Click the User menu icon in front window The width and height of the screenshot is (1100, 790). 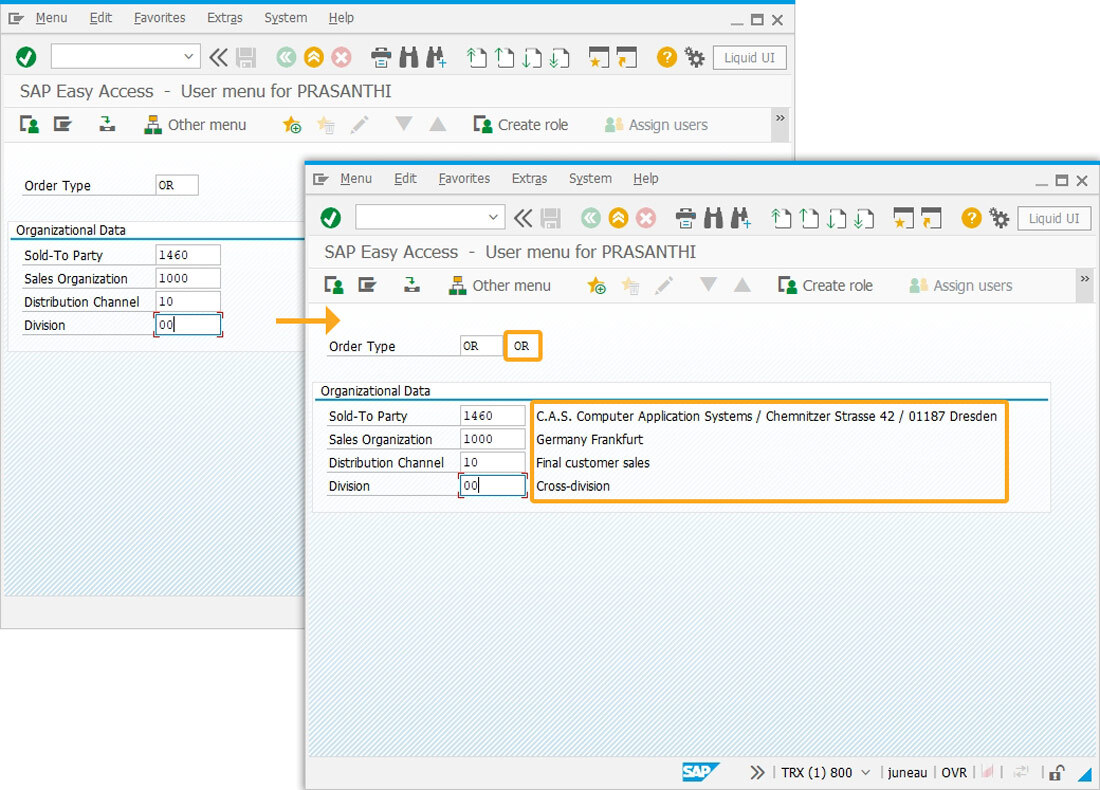pos(334,286)
